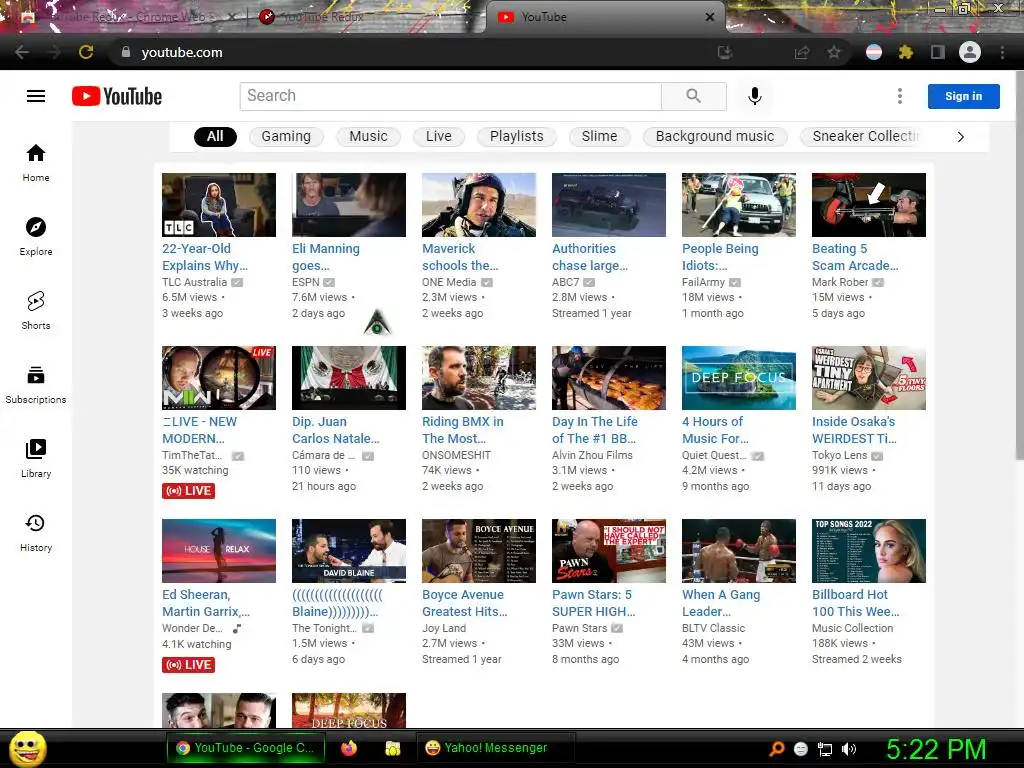The height and width of the screenshot is (768, 1024).
Task: Select the Playlists filter chip
Action: [517, 136]
